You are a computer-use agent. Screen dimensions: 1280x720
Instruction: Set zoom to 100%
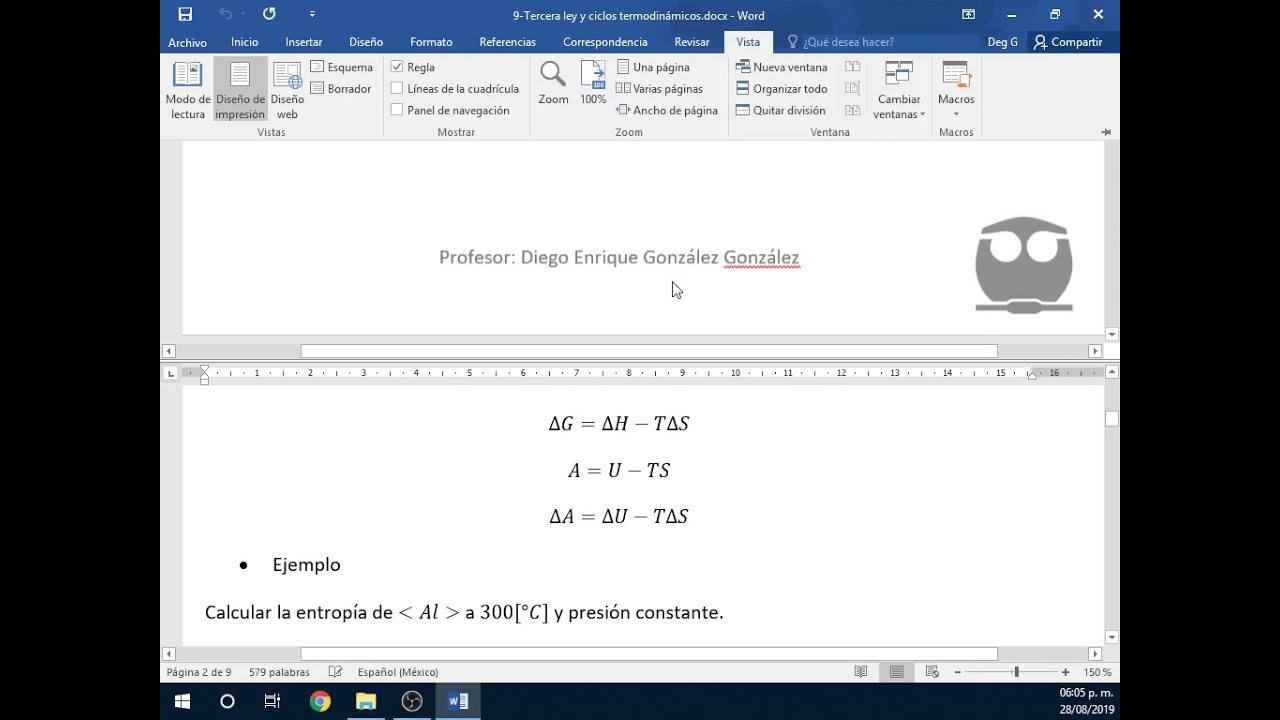point(593,84)
